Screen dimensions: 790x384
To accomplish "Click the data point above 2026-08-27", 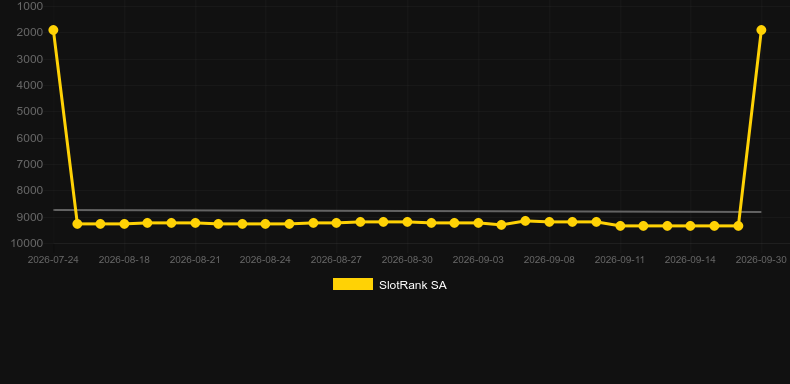I will 336,223.
